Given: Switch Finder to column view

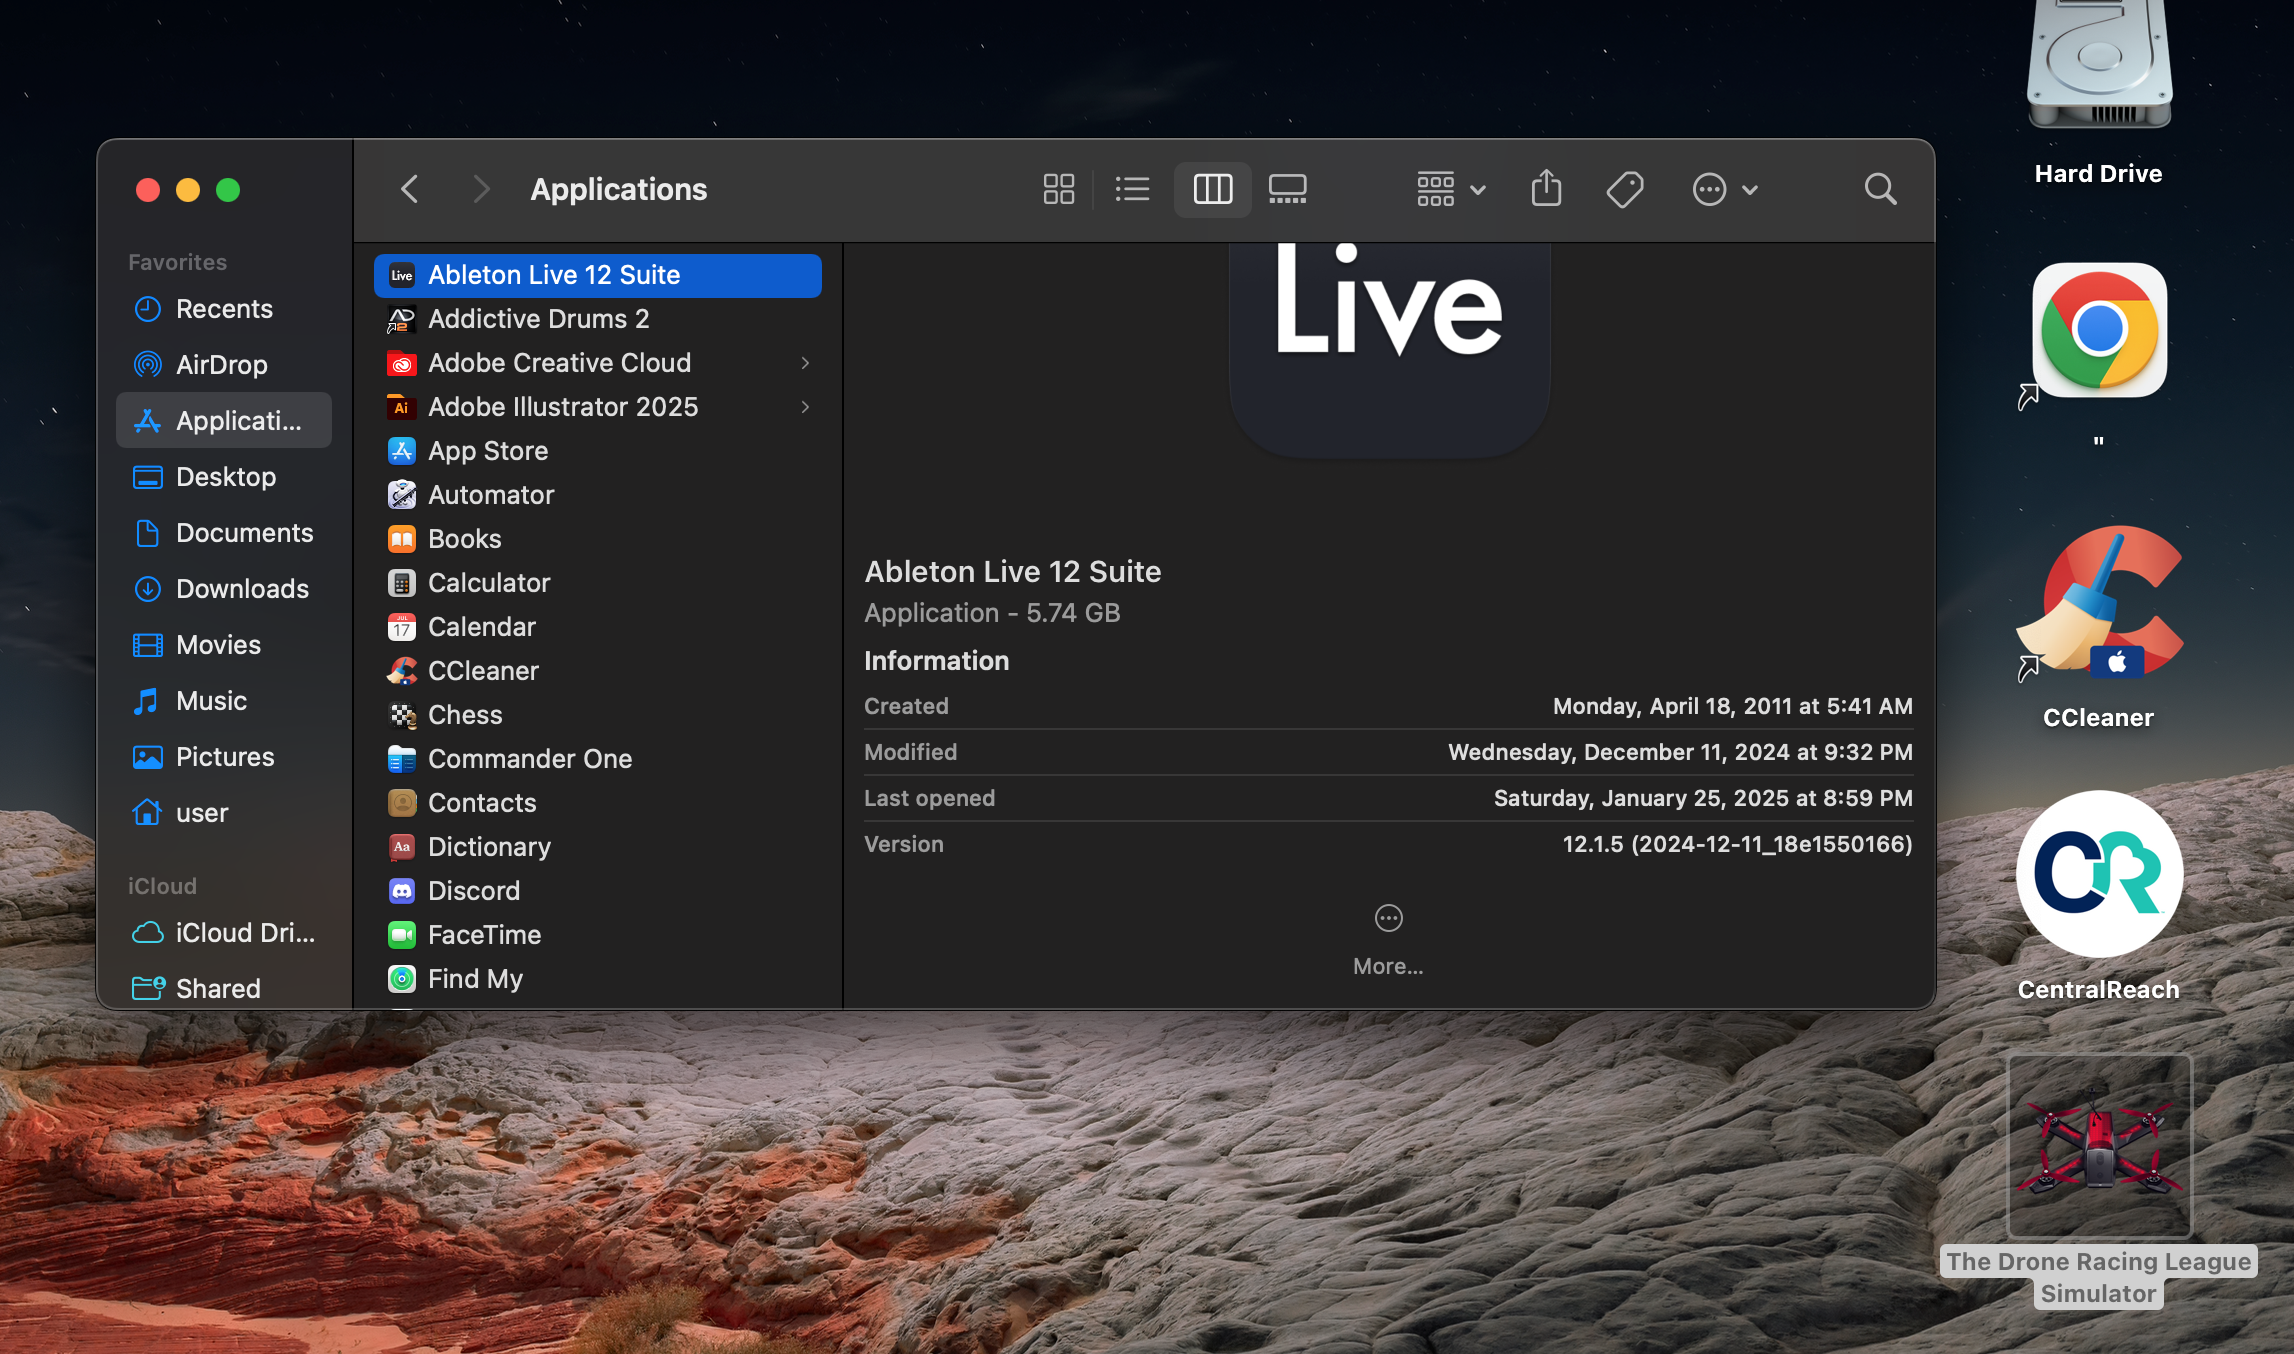Looking at the screenshot, I should click(1212, 189).
